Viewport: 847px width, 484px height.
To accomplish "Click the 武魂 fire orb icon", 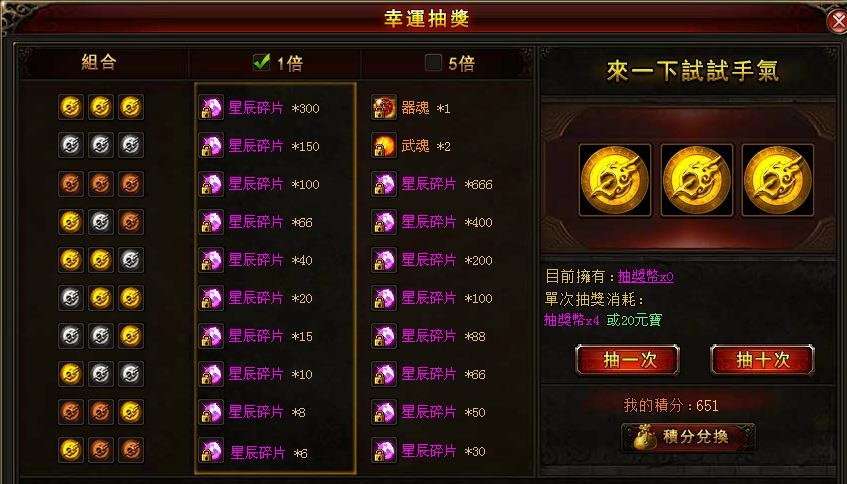I will click(x=384, y=145).
